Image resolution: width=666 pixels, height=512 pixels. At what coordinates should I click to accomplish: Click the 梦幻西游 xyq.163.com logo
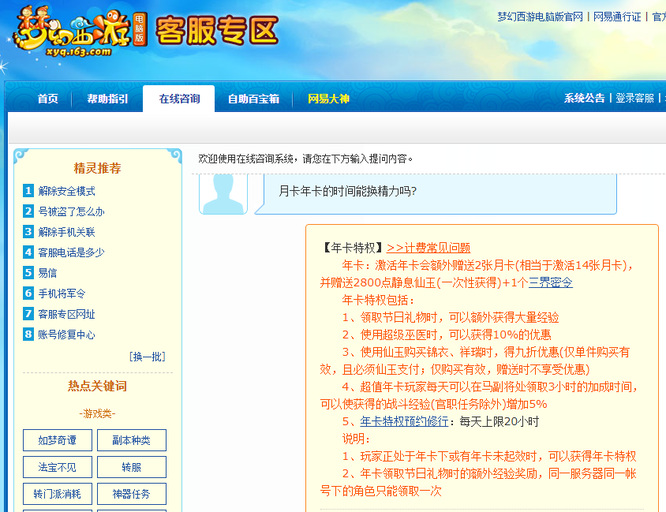coord(80,32)
